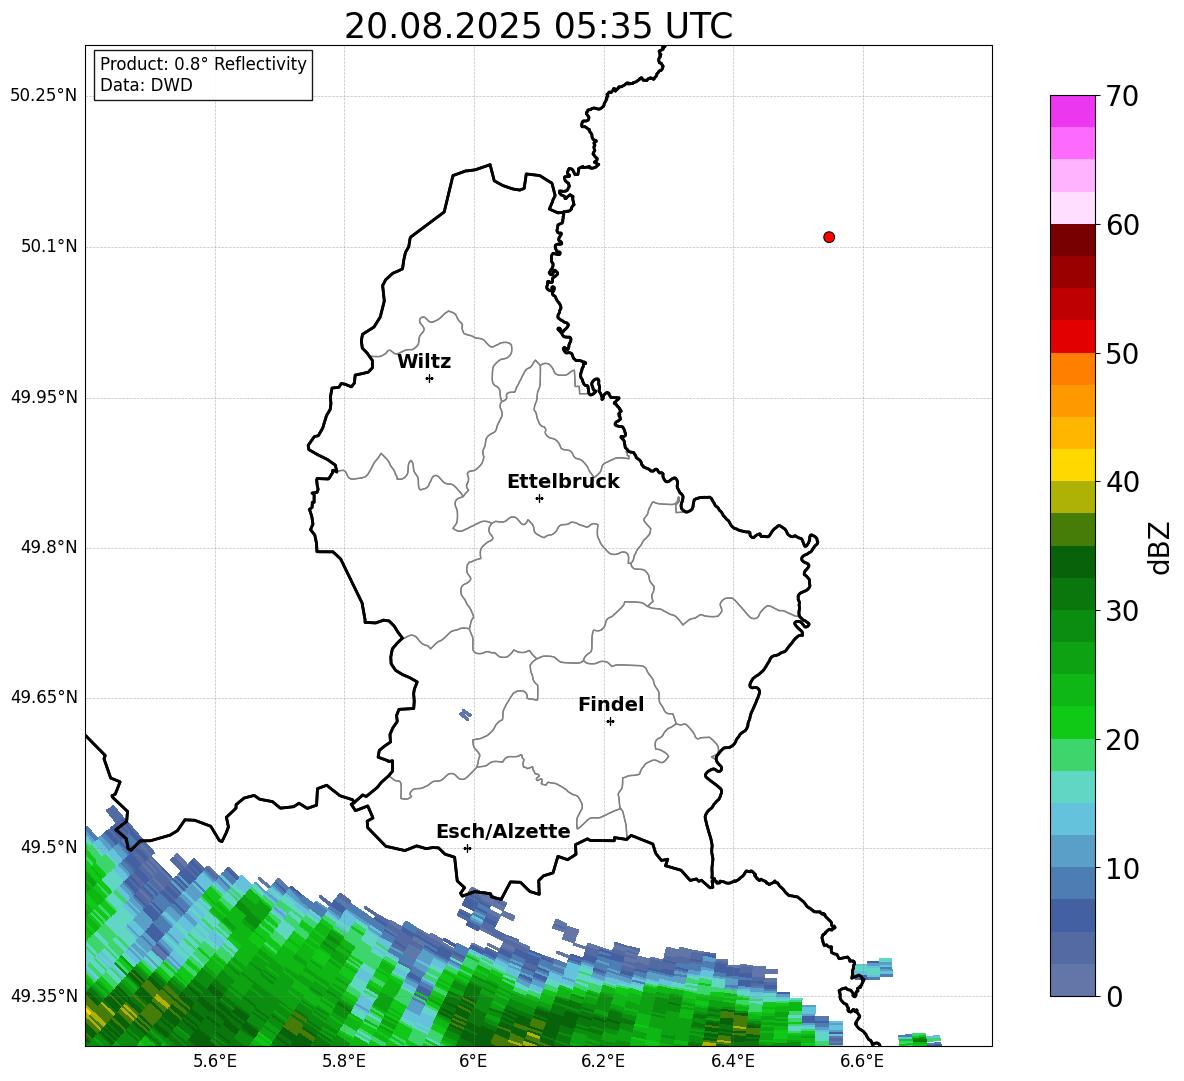Click the colorbar tick label 40
Viewport: 1184px width, 1081px height.
[1122, 482]
